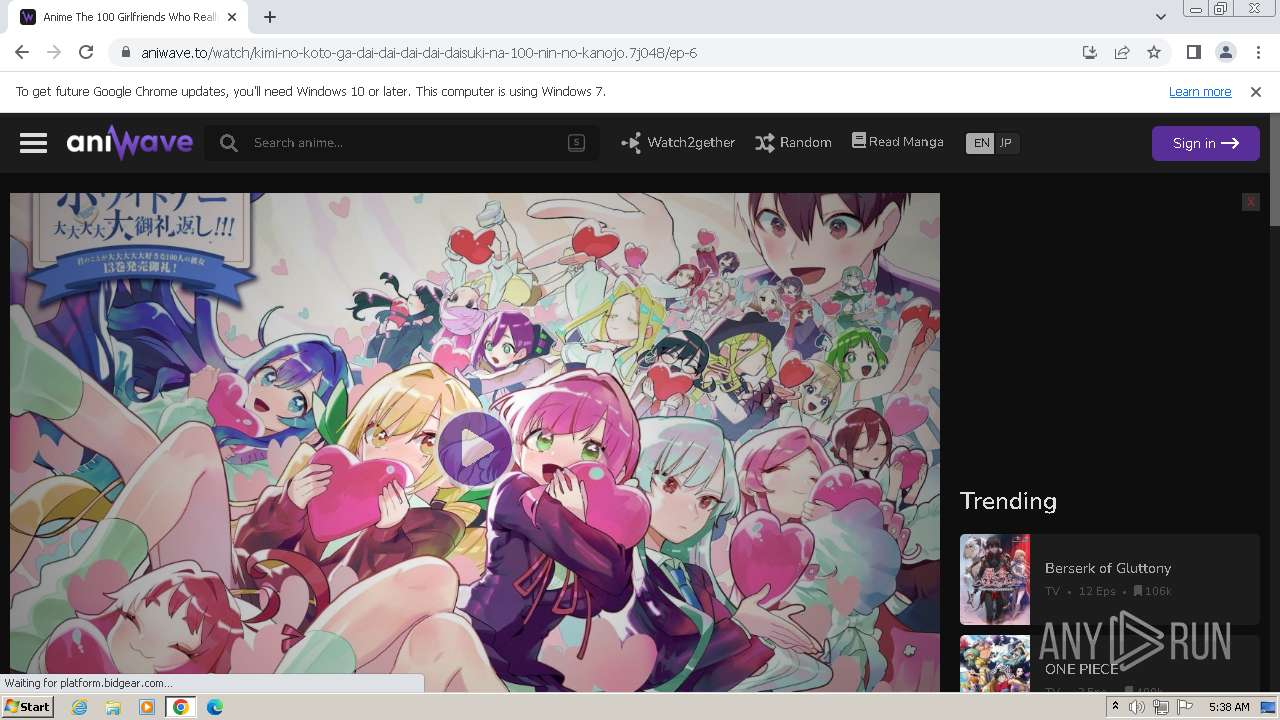Viewport: 1280px width, 720px height.
Task: Dismiss the Chrome update notification bar
Action: tap(1256, 91)
